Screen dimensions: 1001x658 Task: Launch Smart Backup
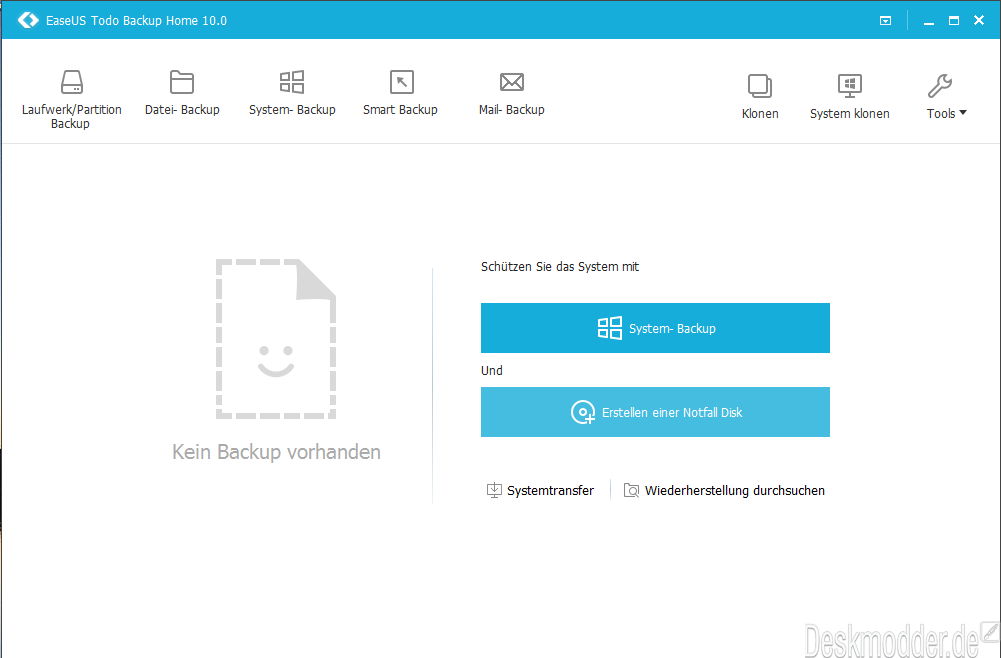(x=400, y=93)
